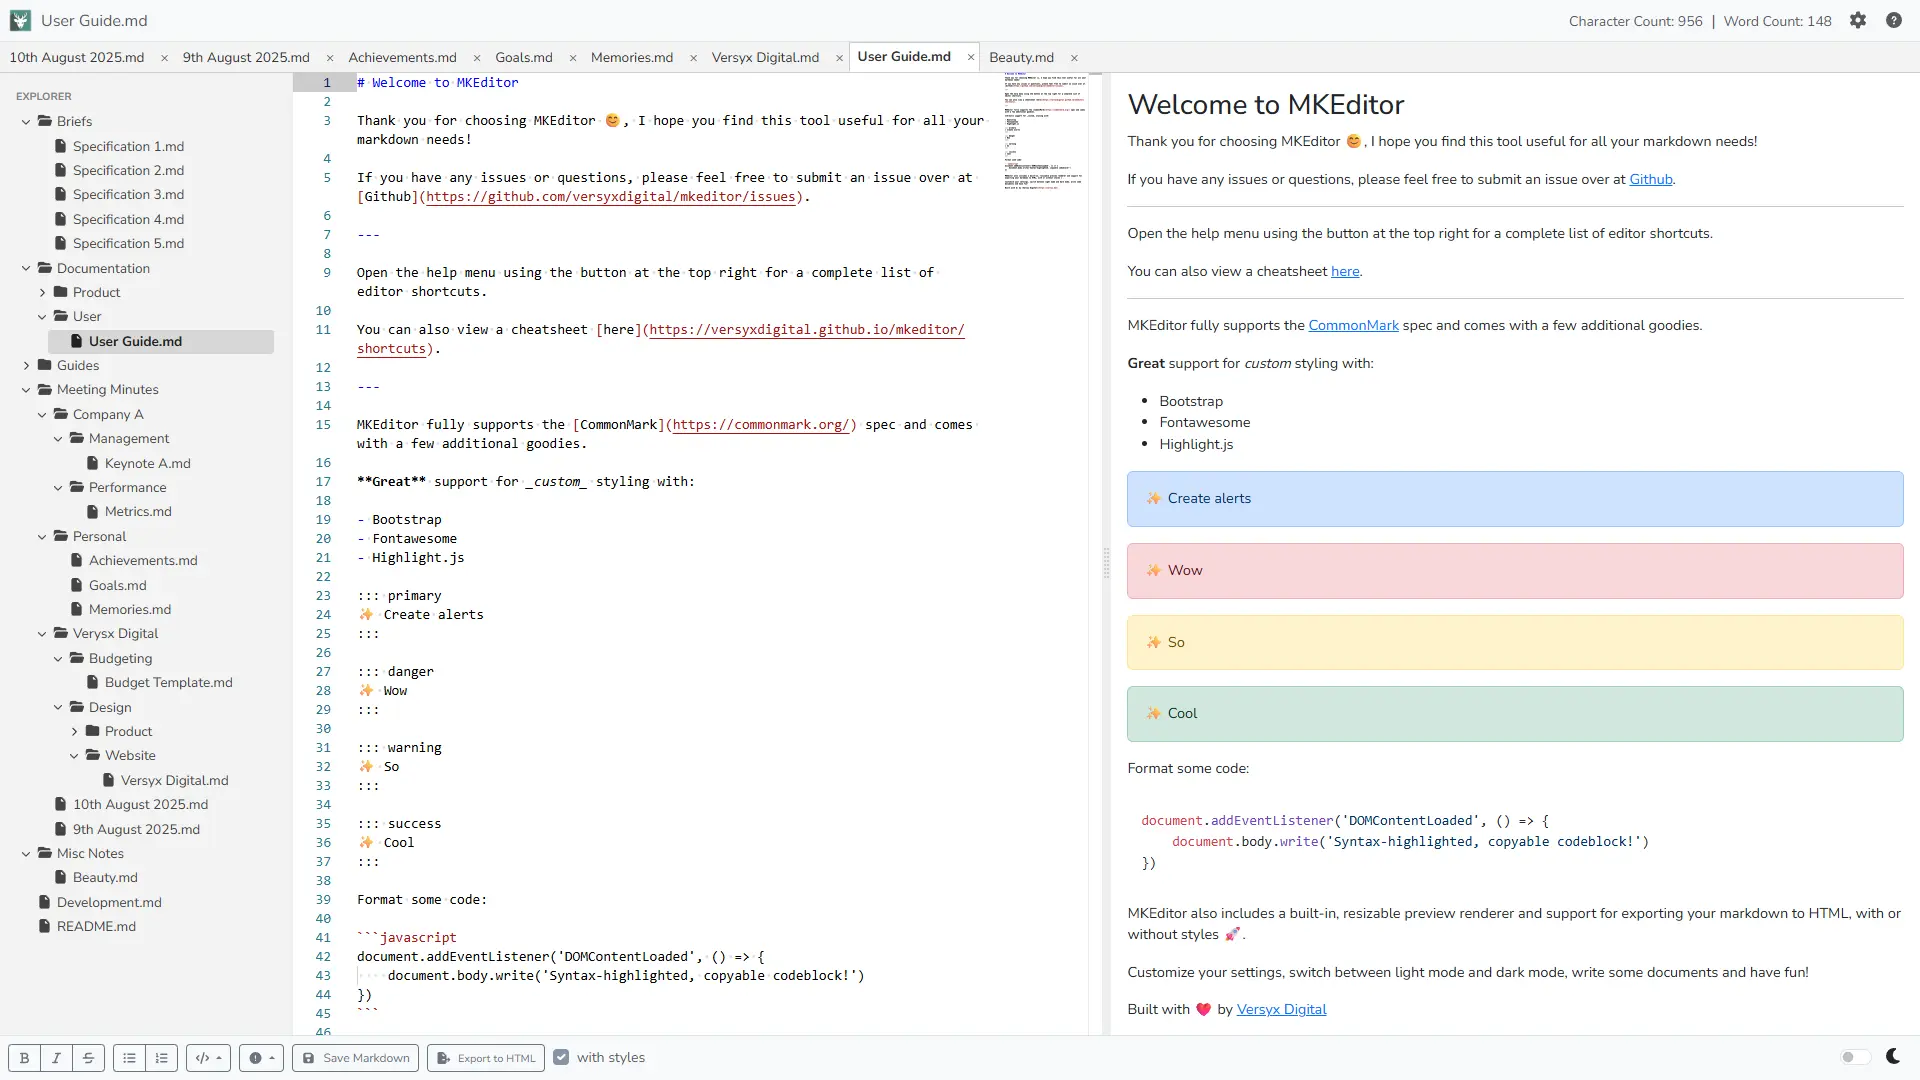Open settings via gear icon
1920x1080 pixels.
pos(1858,20)
